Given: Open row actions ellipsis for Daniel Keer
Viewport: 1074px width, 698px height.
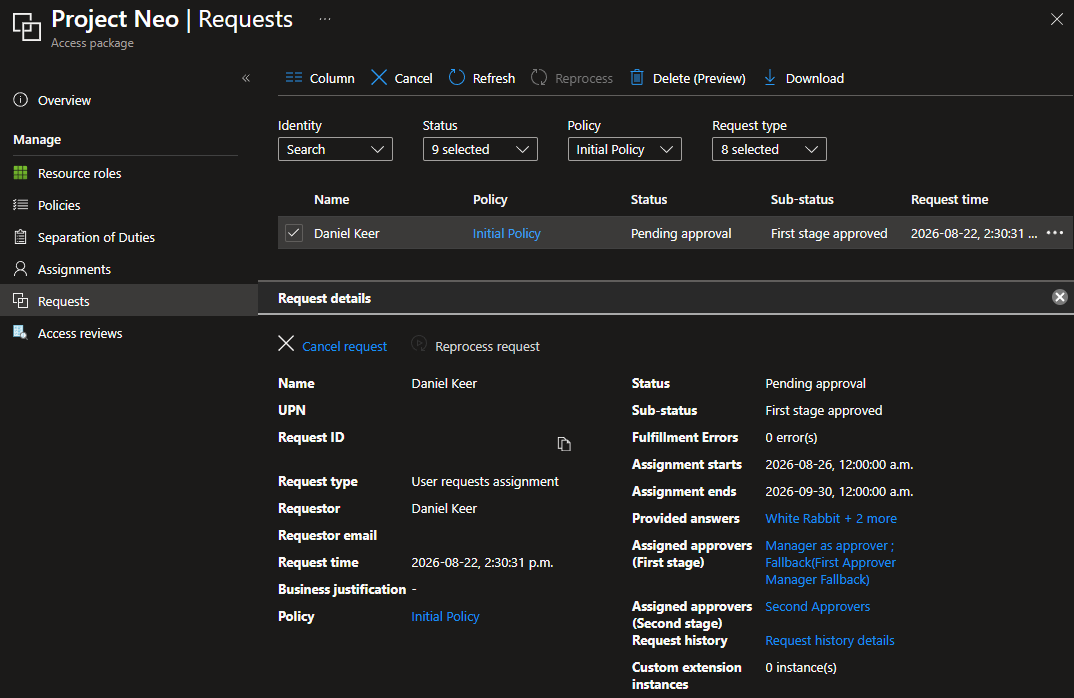Looking at the screenshot, I should coord(1055,233).
